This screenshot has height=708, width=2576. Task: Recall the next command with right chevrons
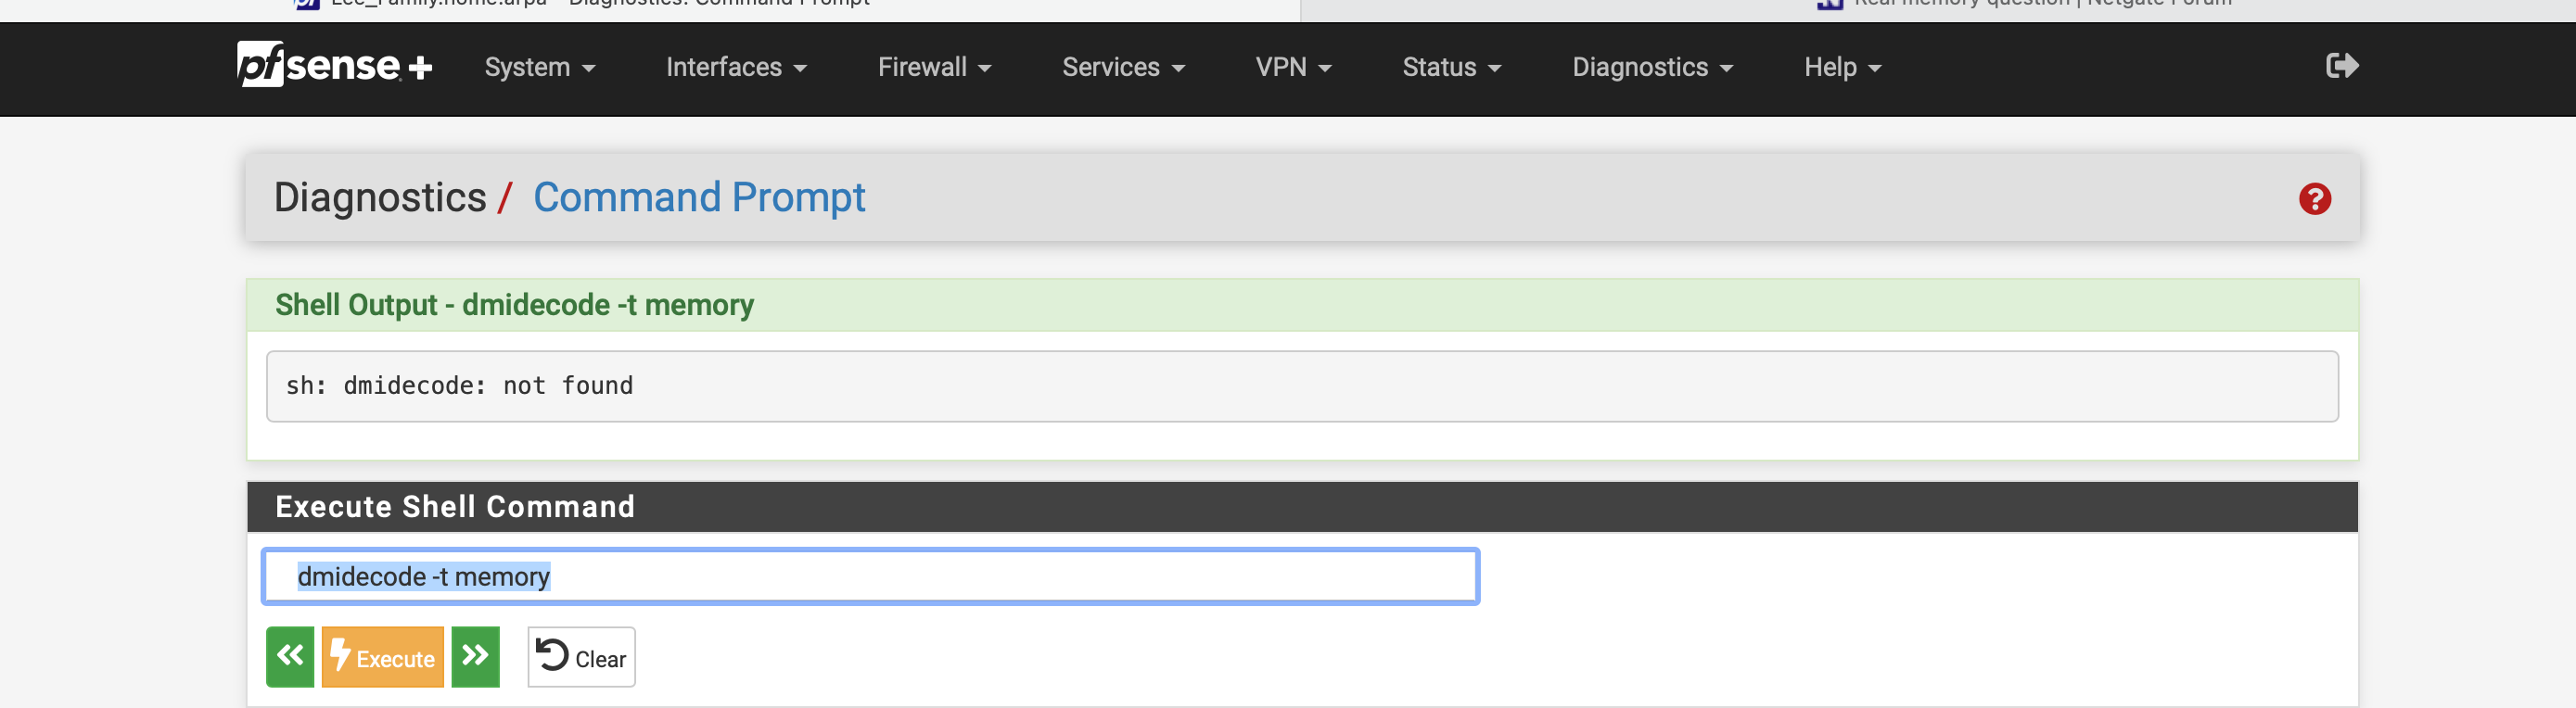click(x=475, y=657)
